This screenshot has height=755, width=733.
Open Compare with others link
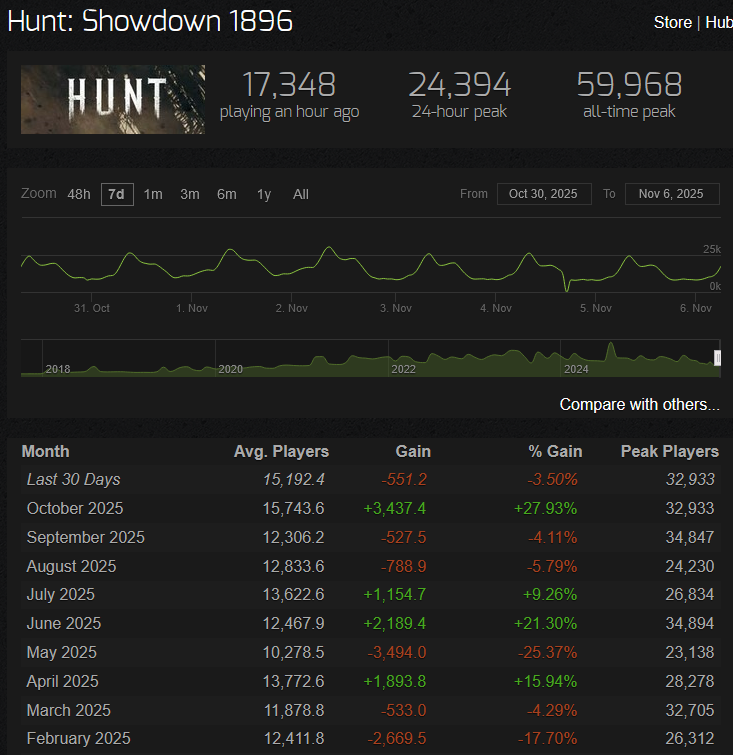point(639,404)
